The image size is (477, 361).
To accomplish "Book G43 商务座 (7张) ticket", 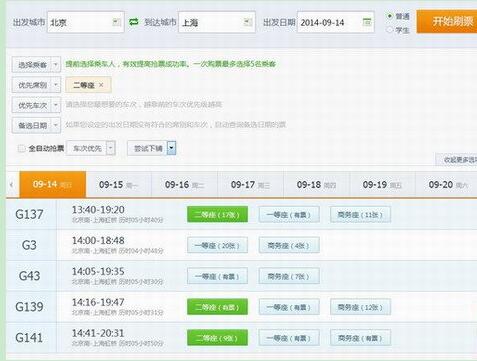I will pos(289,276).
